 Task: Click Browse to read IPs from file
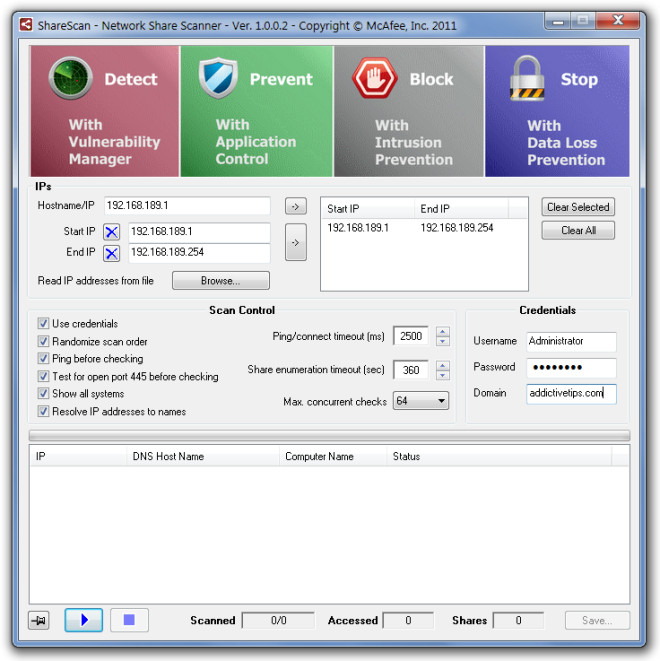tap(220, 281)
